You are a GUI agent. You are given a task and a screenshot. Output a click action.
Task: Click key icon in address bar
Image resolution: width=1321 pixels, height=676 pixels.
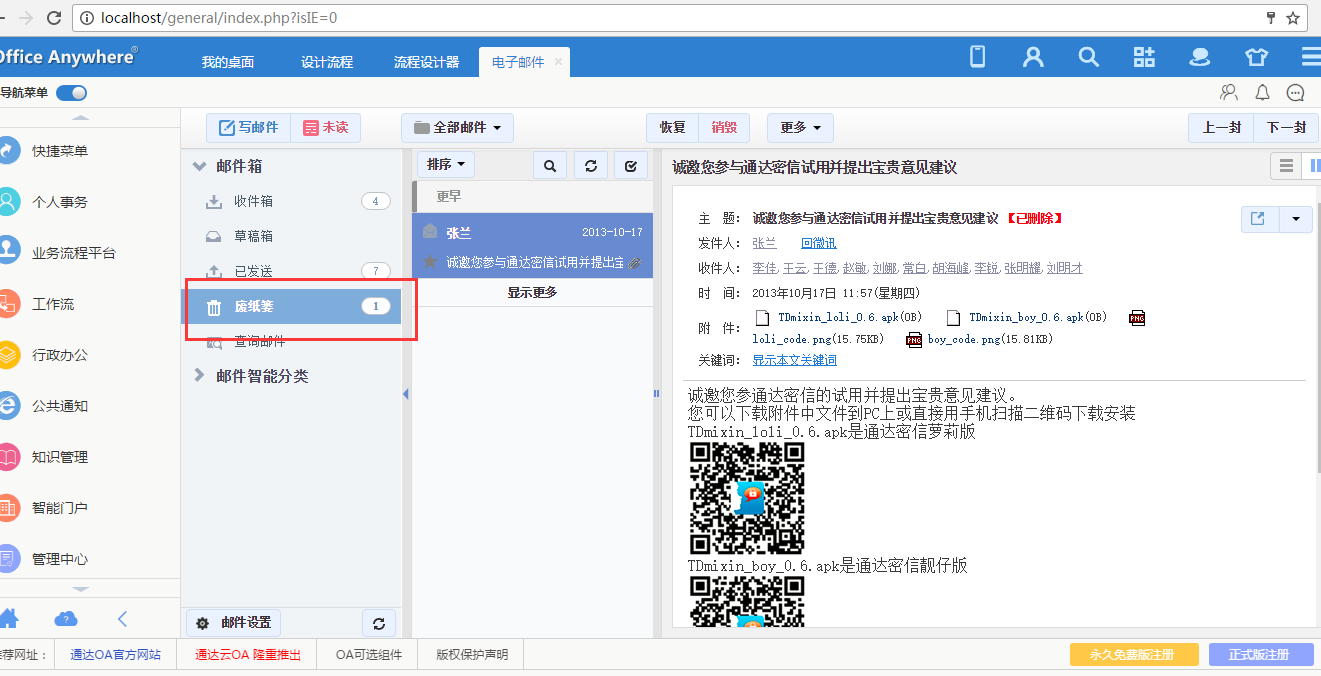point(1271,18)
